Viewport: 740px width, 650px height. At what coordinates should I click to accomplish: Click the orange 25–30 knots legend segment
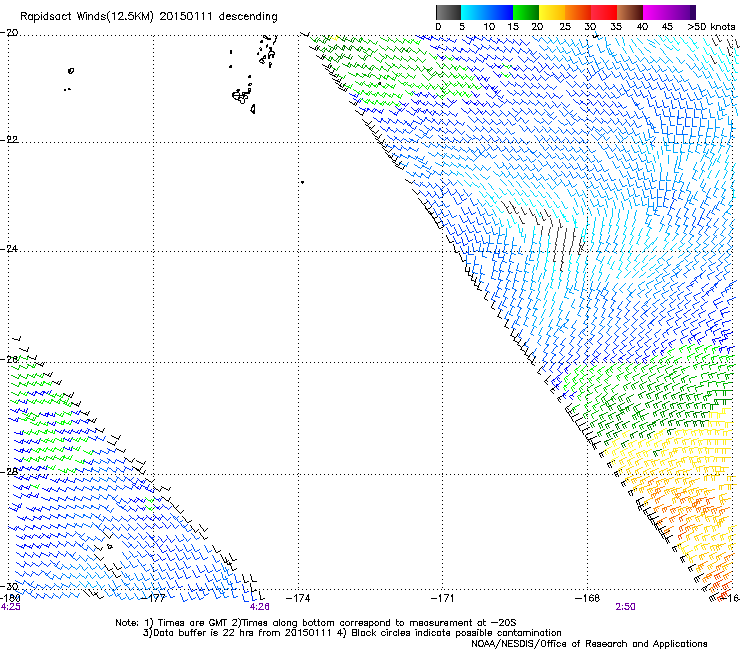(578, 12)
